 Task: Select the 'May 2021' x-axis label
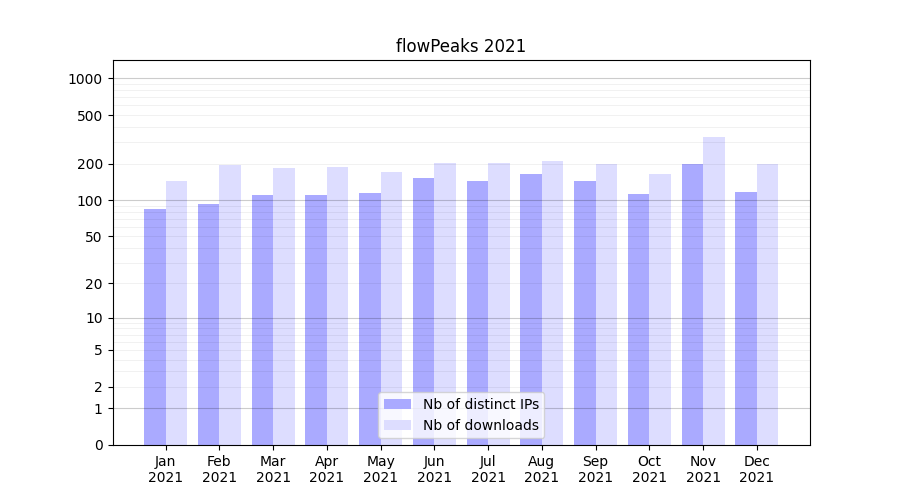[380, 469]
